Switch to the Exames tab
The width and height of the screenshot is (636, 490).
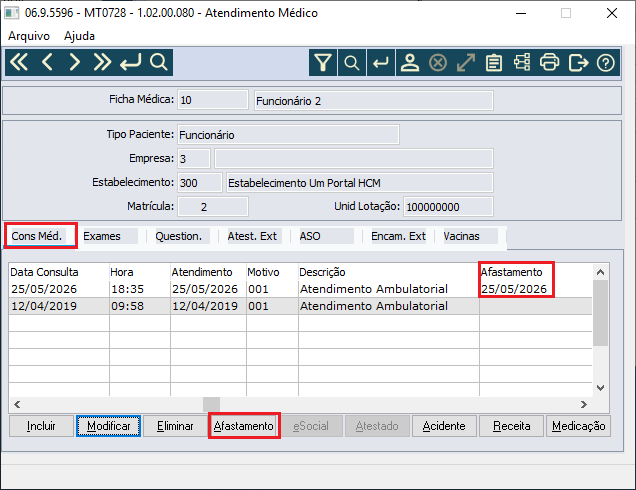[x=102, y=236]
